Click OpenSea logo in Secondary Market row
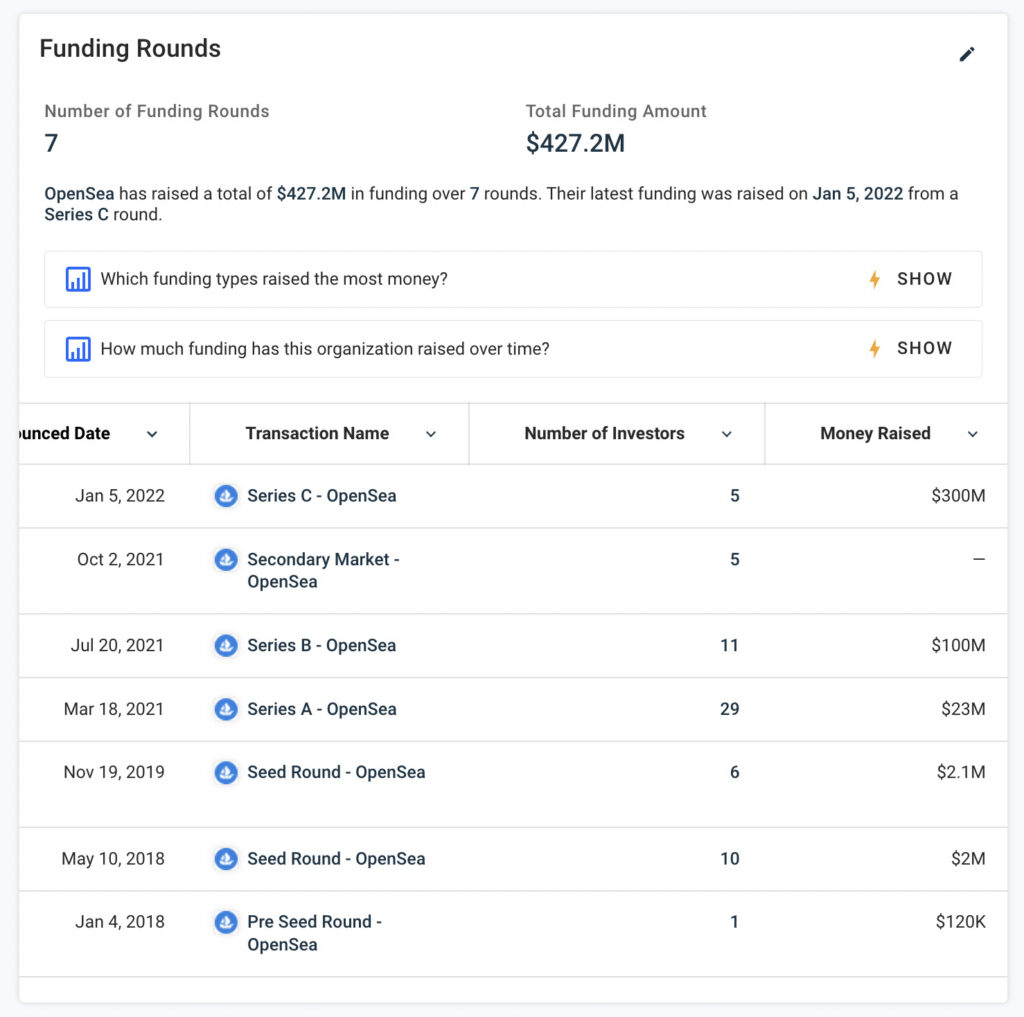 pyautogui.click(x=227, y=560)
